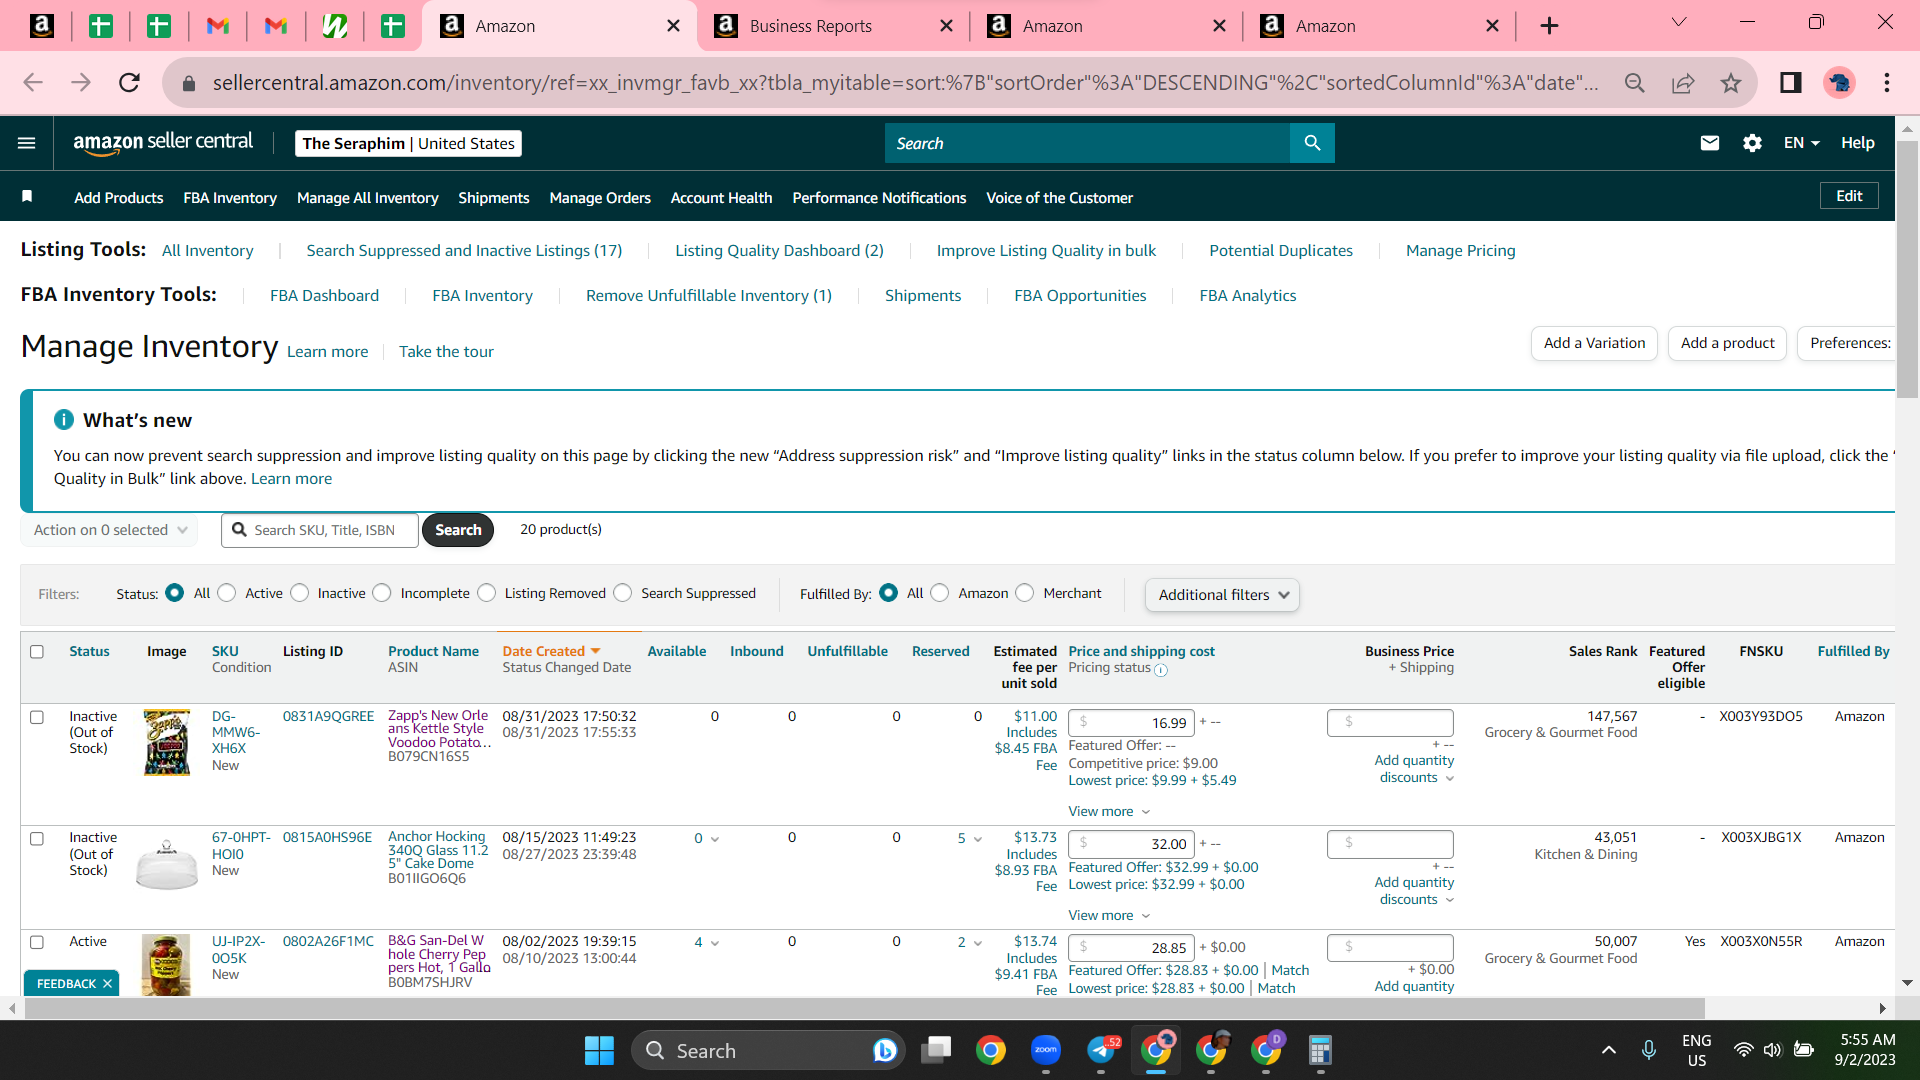
Task: Open the Chrome three-dot menu
Action: tap(1887, 83)
